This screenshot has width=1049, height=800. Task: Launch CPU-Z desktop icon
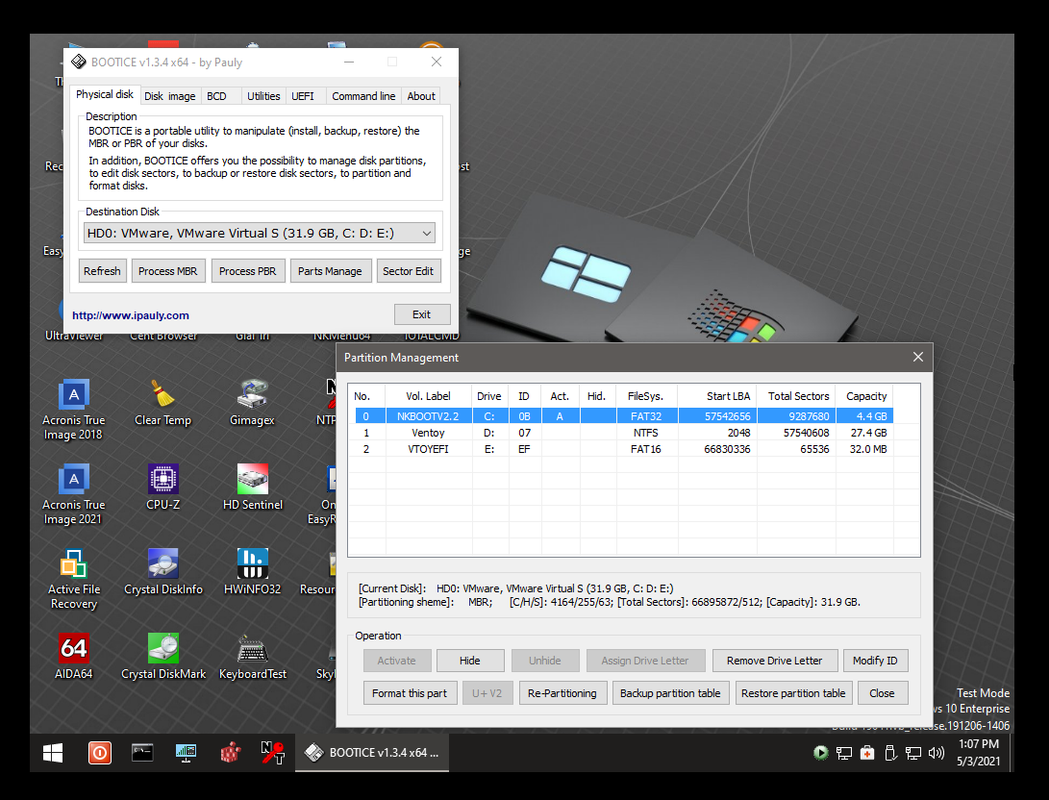[x=163, y=487]
